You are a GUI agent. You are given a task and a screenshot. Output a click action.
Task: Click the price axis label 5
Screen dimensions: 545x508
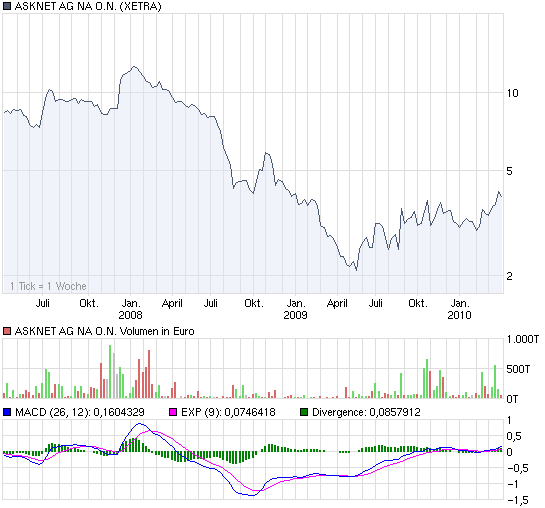pyautogui.click(x=509, y=171)
